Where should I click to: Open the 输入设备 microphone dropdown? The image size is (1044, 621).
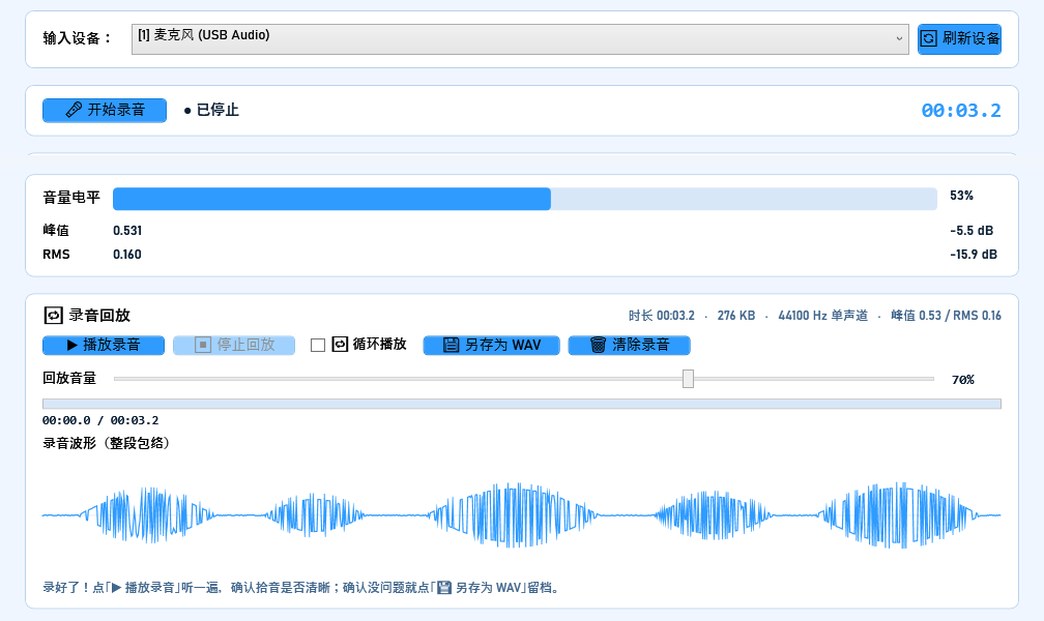519,39
